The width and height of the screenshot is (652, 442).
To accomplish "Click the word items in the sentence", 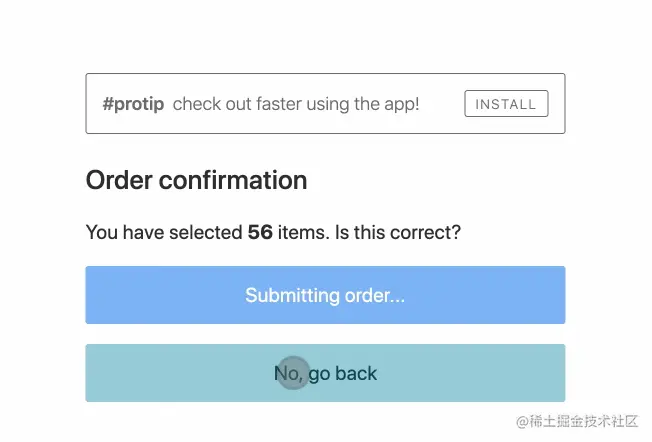I will tap(300, 233).
